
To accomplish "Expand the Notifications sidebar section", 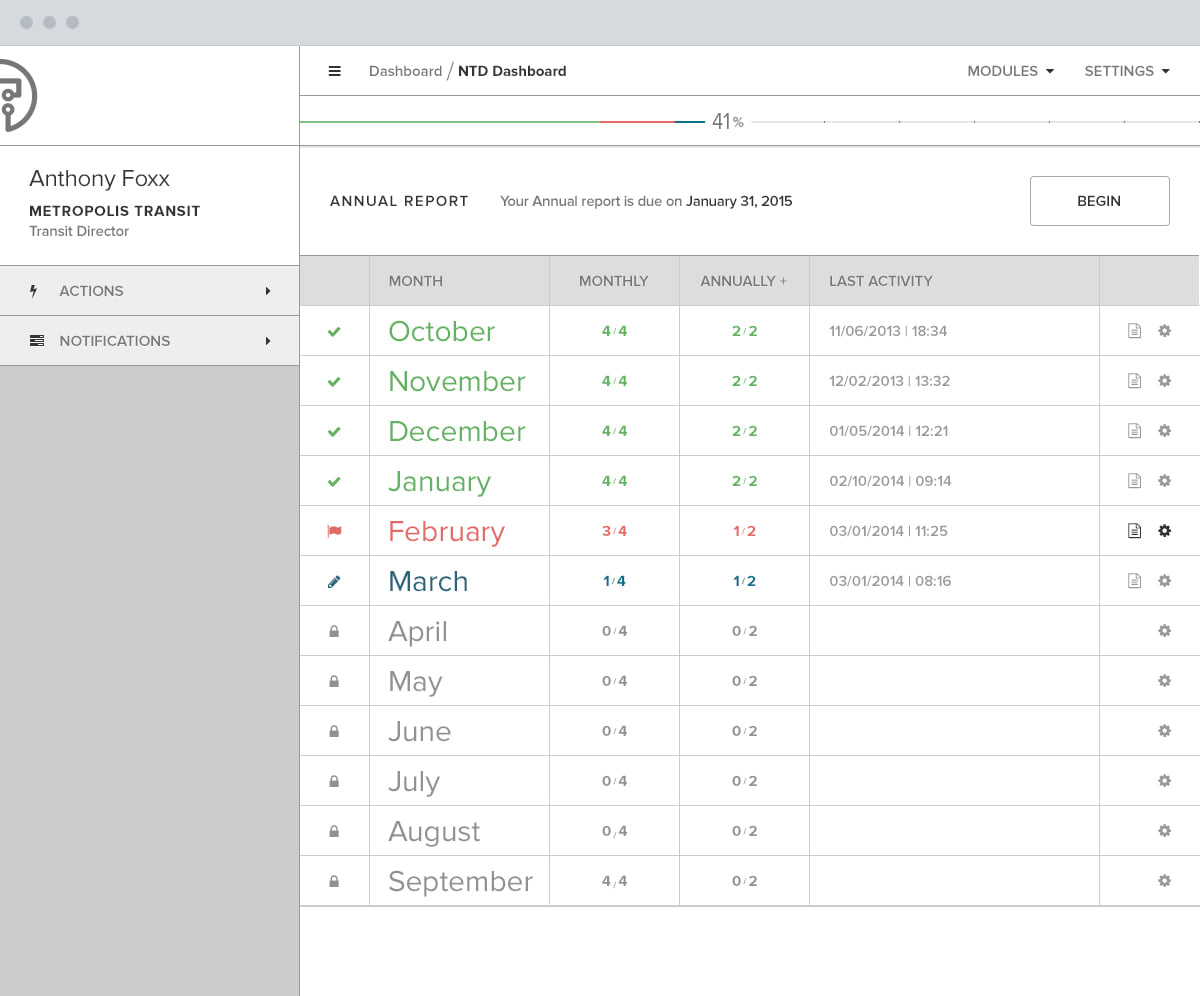I will coord(150,341).
